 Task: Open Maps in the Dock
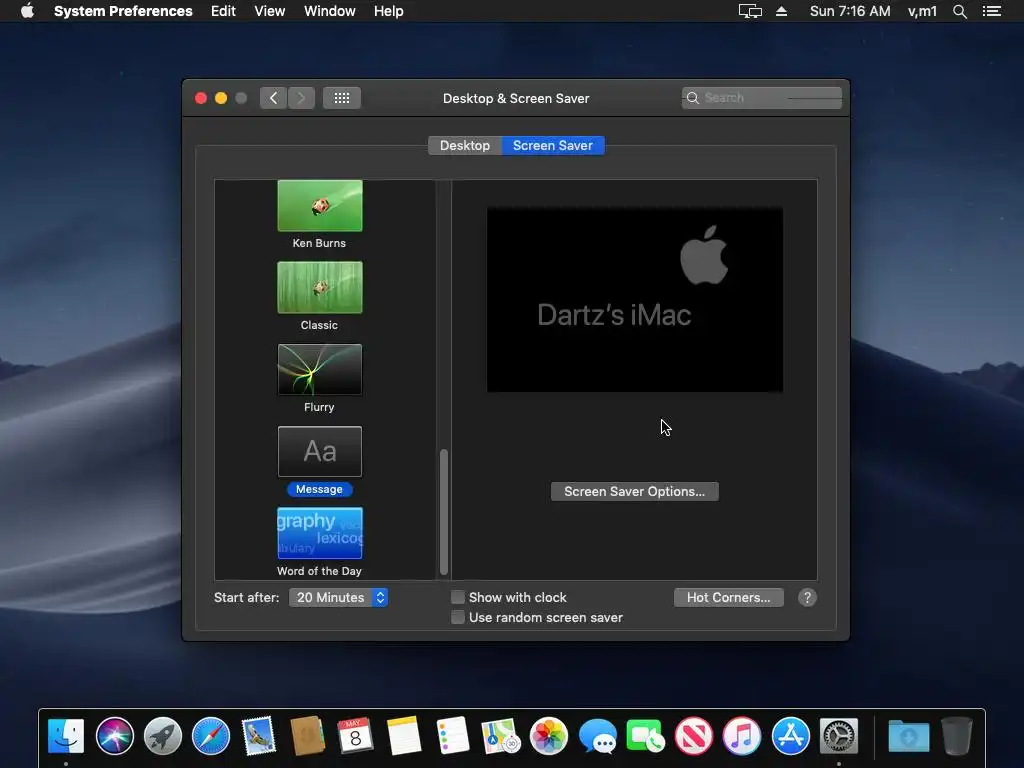click(x=500, y=736)
